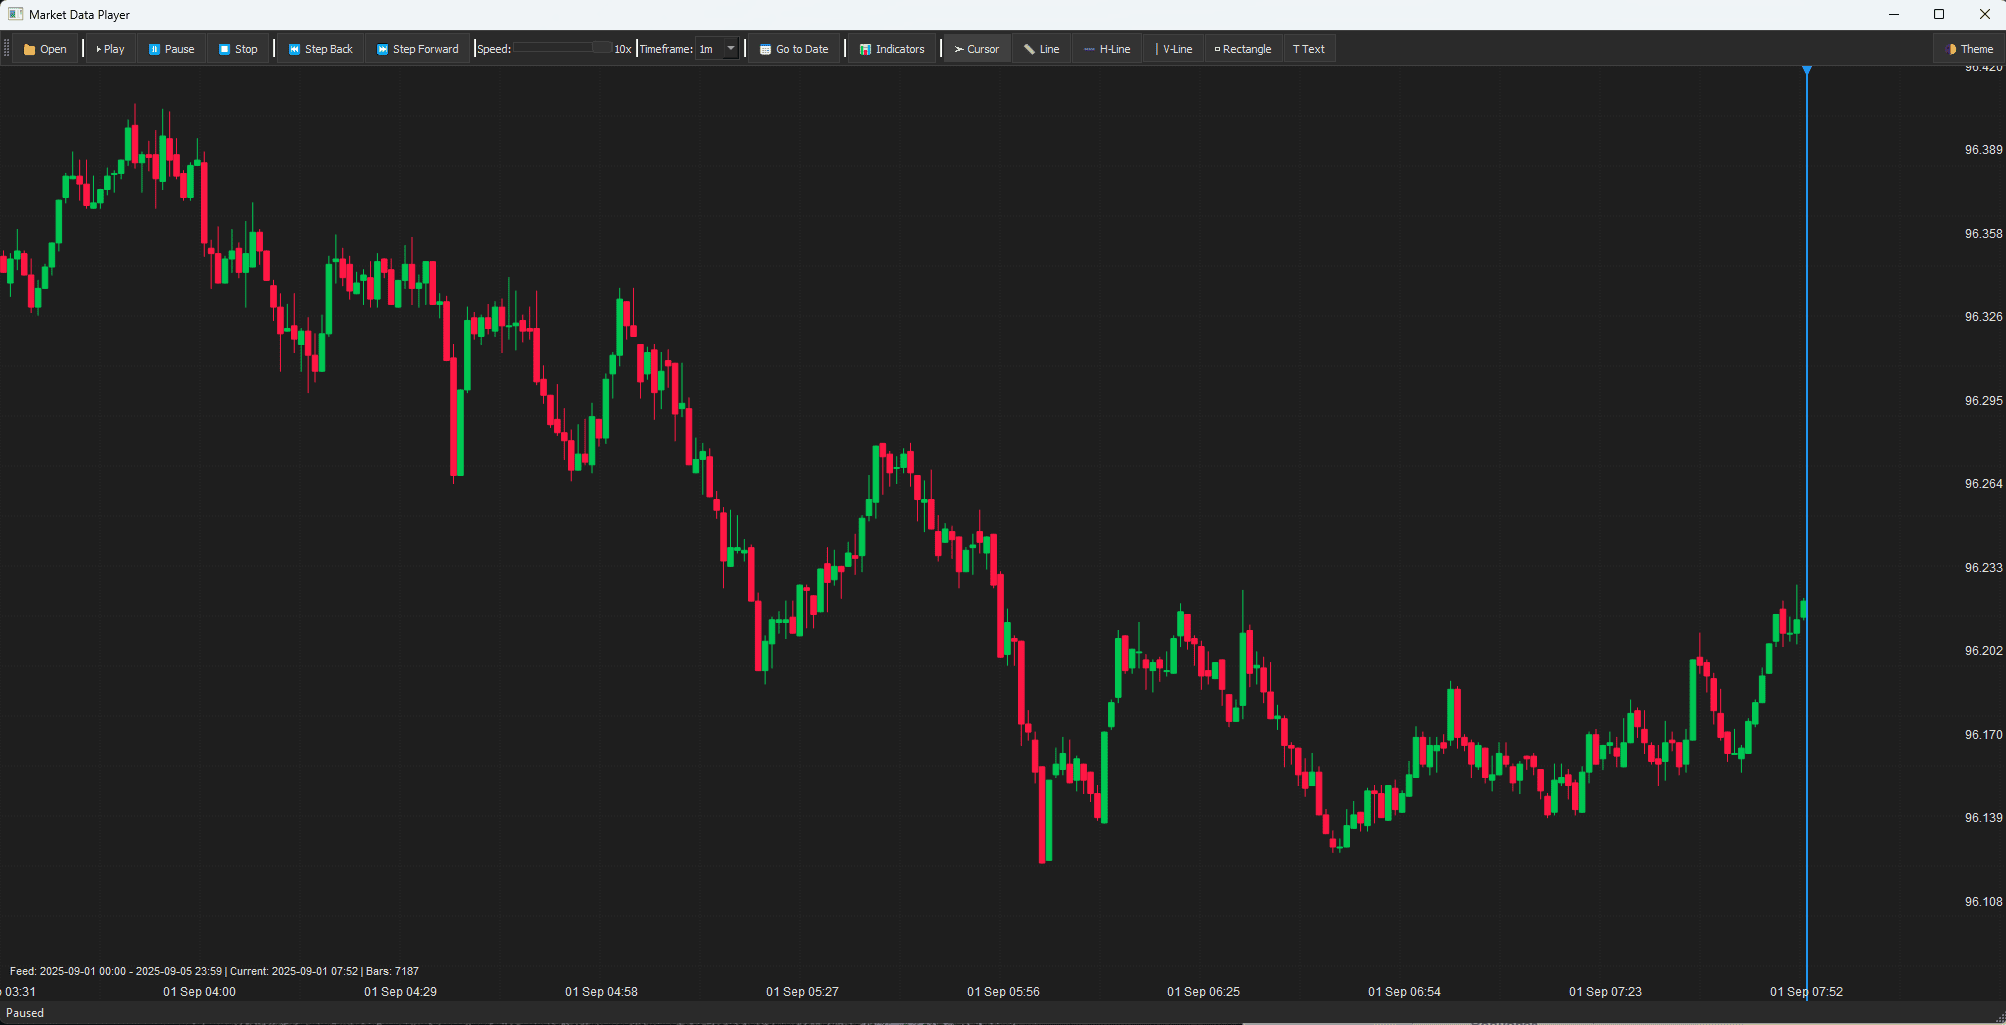Open the Go to Date dialog
This screenshot has height=1025, width=2006.
click(x=794, y=49)
